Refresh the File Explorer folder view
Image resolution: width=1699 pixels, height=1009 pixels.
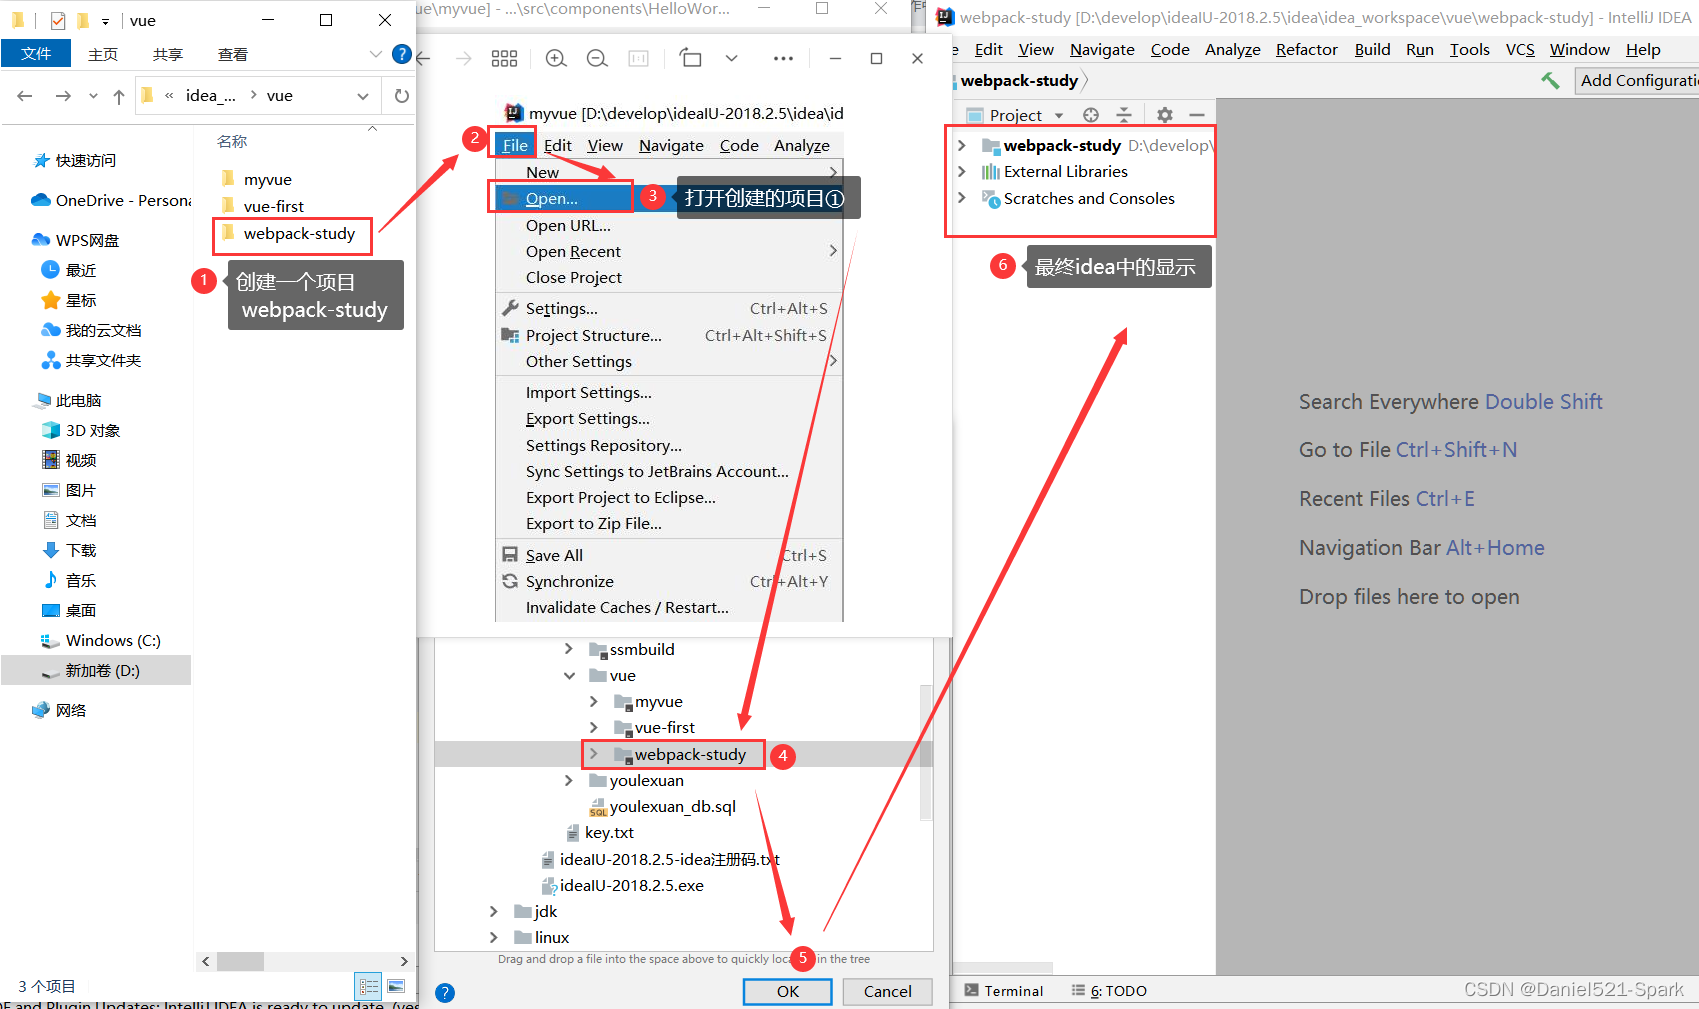(402, 96)
